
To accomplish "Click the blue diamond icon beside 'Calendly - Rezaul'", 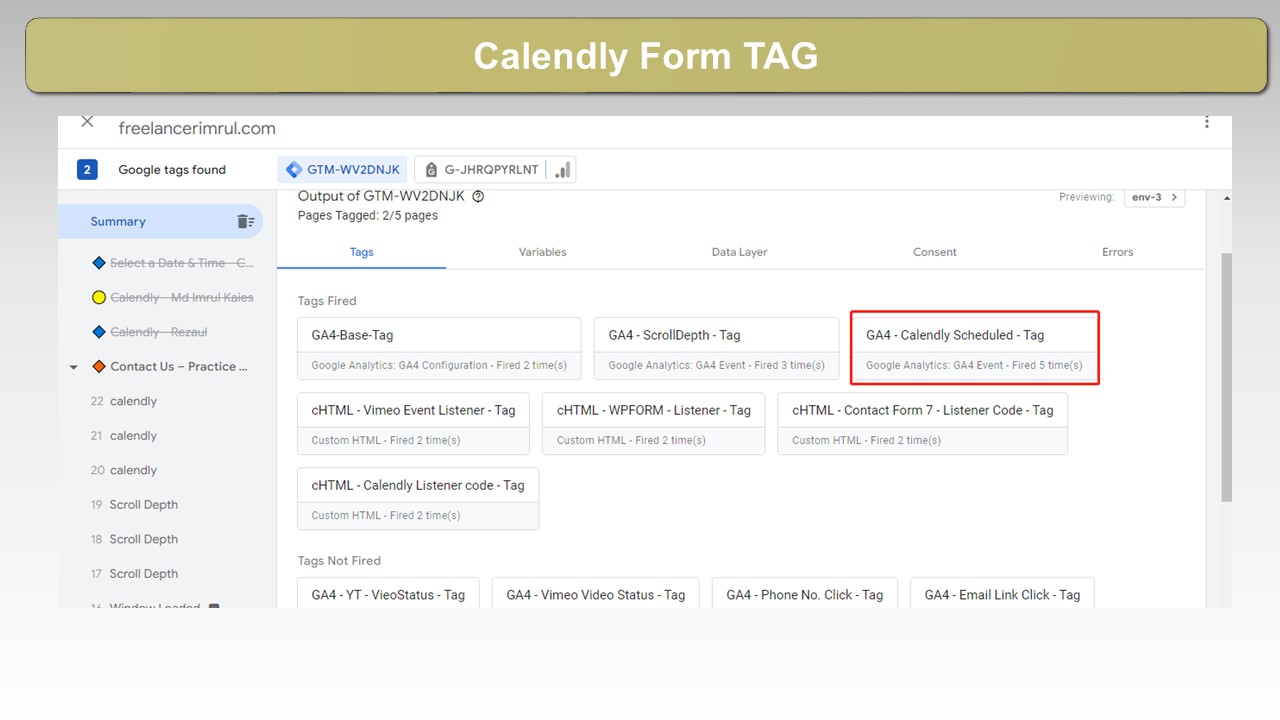I will (98, 332).
